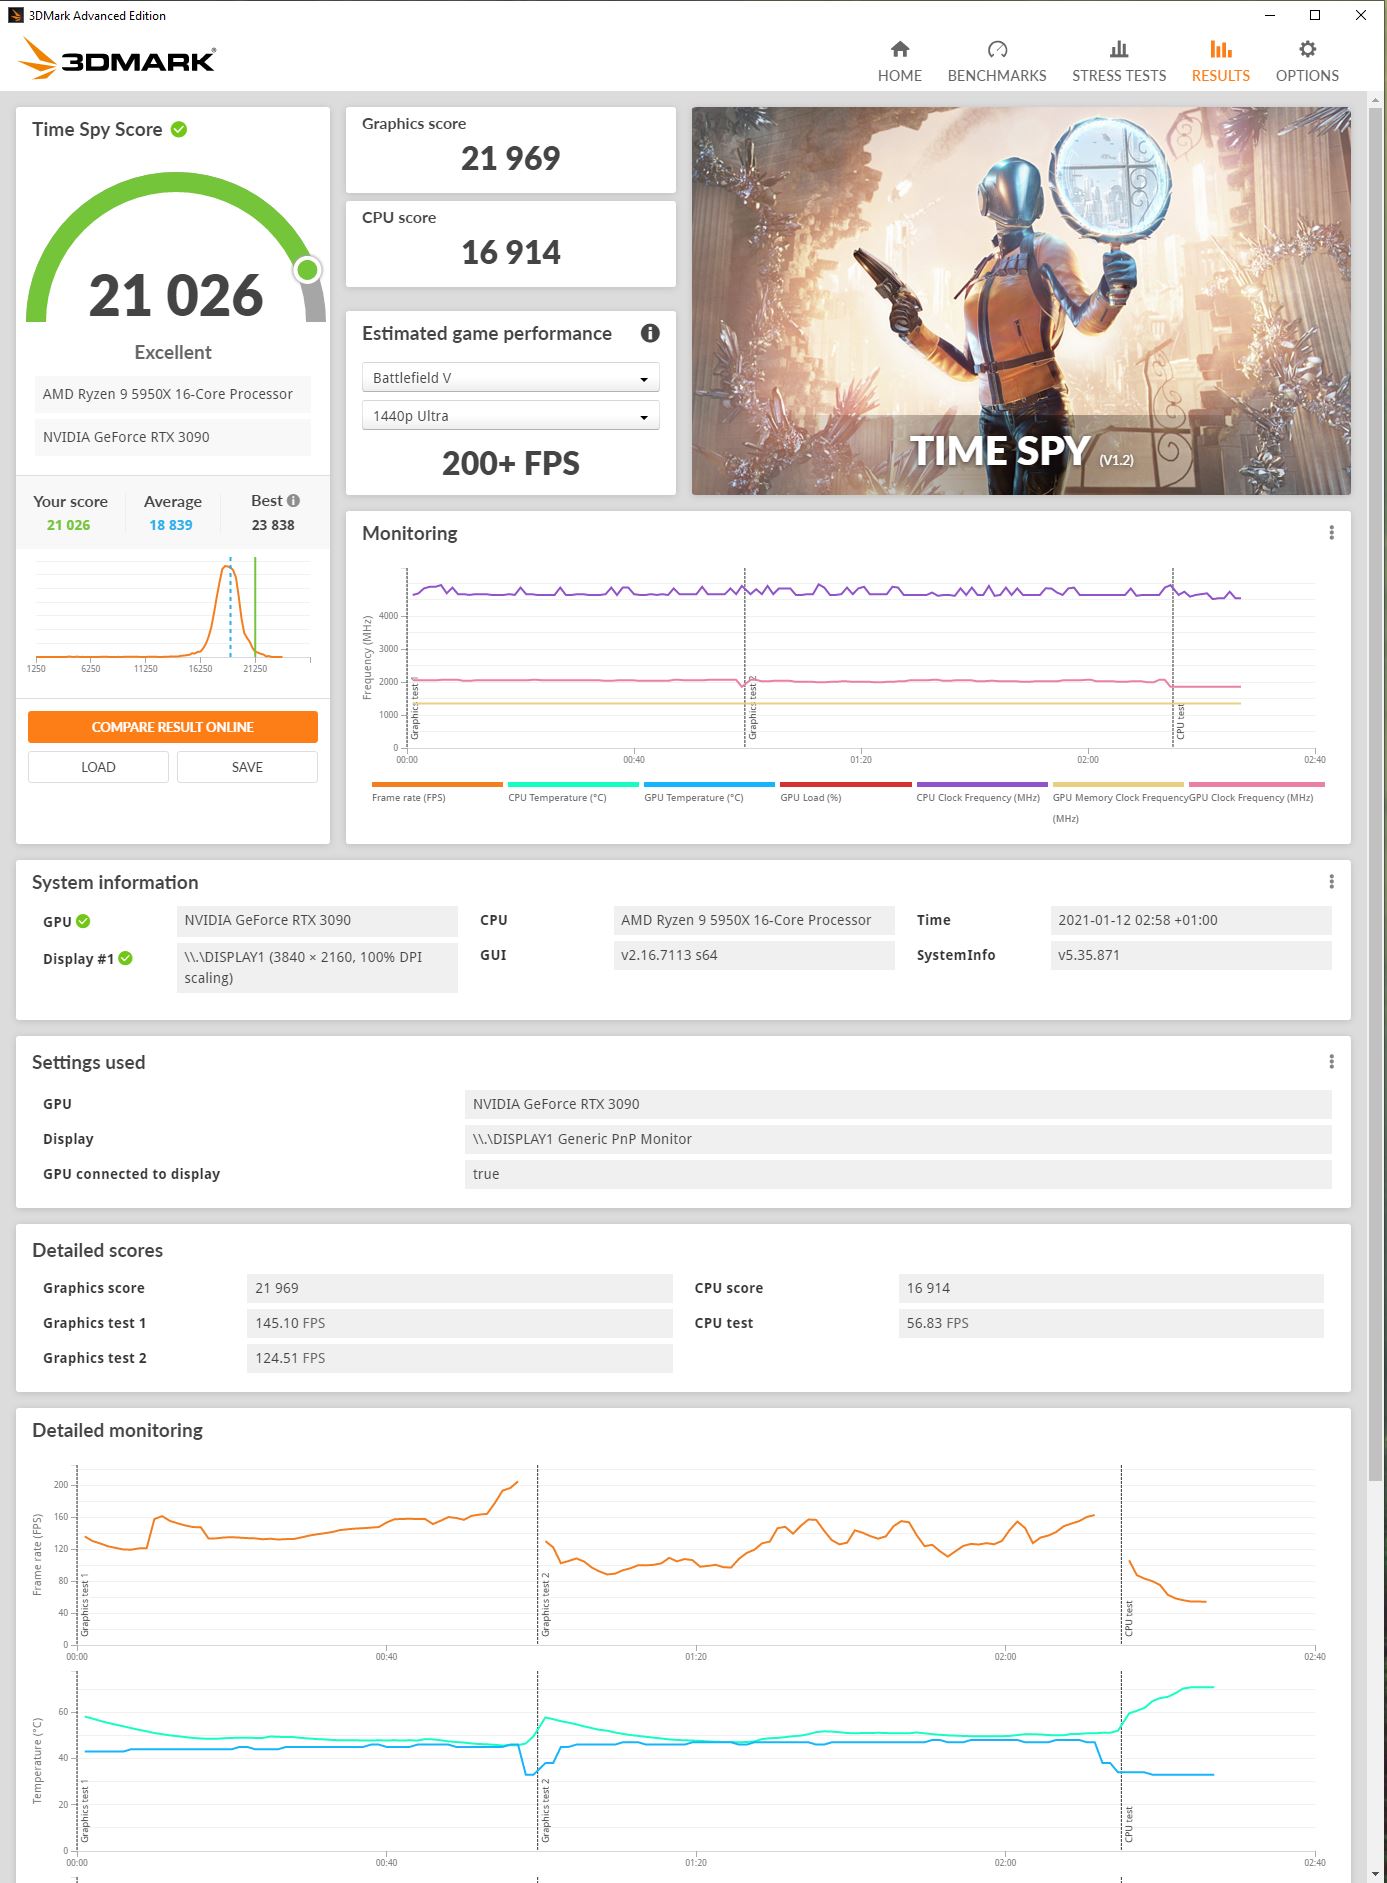Click the info icon beside Best score
Viewport: 1387px width, 1883px height.
coord(294,500)
